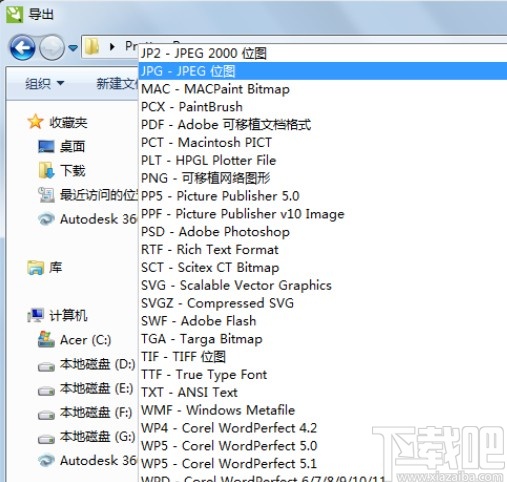Choose TXT - ANSI Text format
The height and width of the screenshot is (482, 507).
tap(322, 392)
